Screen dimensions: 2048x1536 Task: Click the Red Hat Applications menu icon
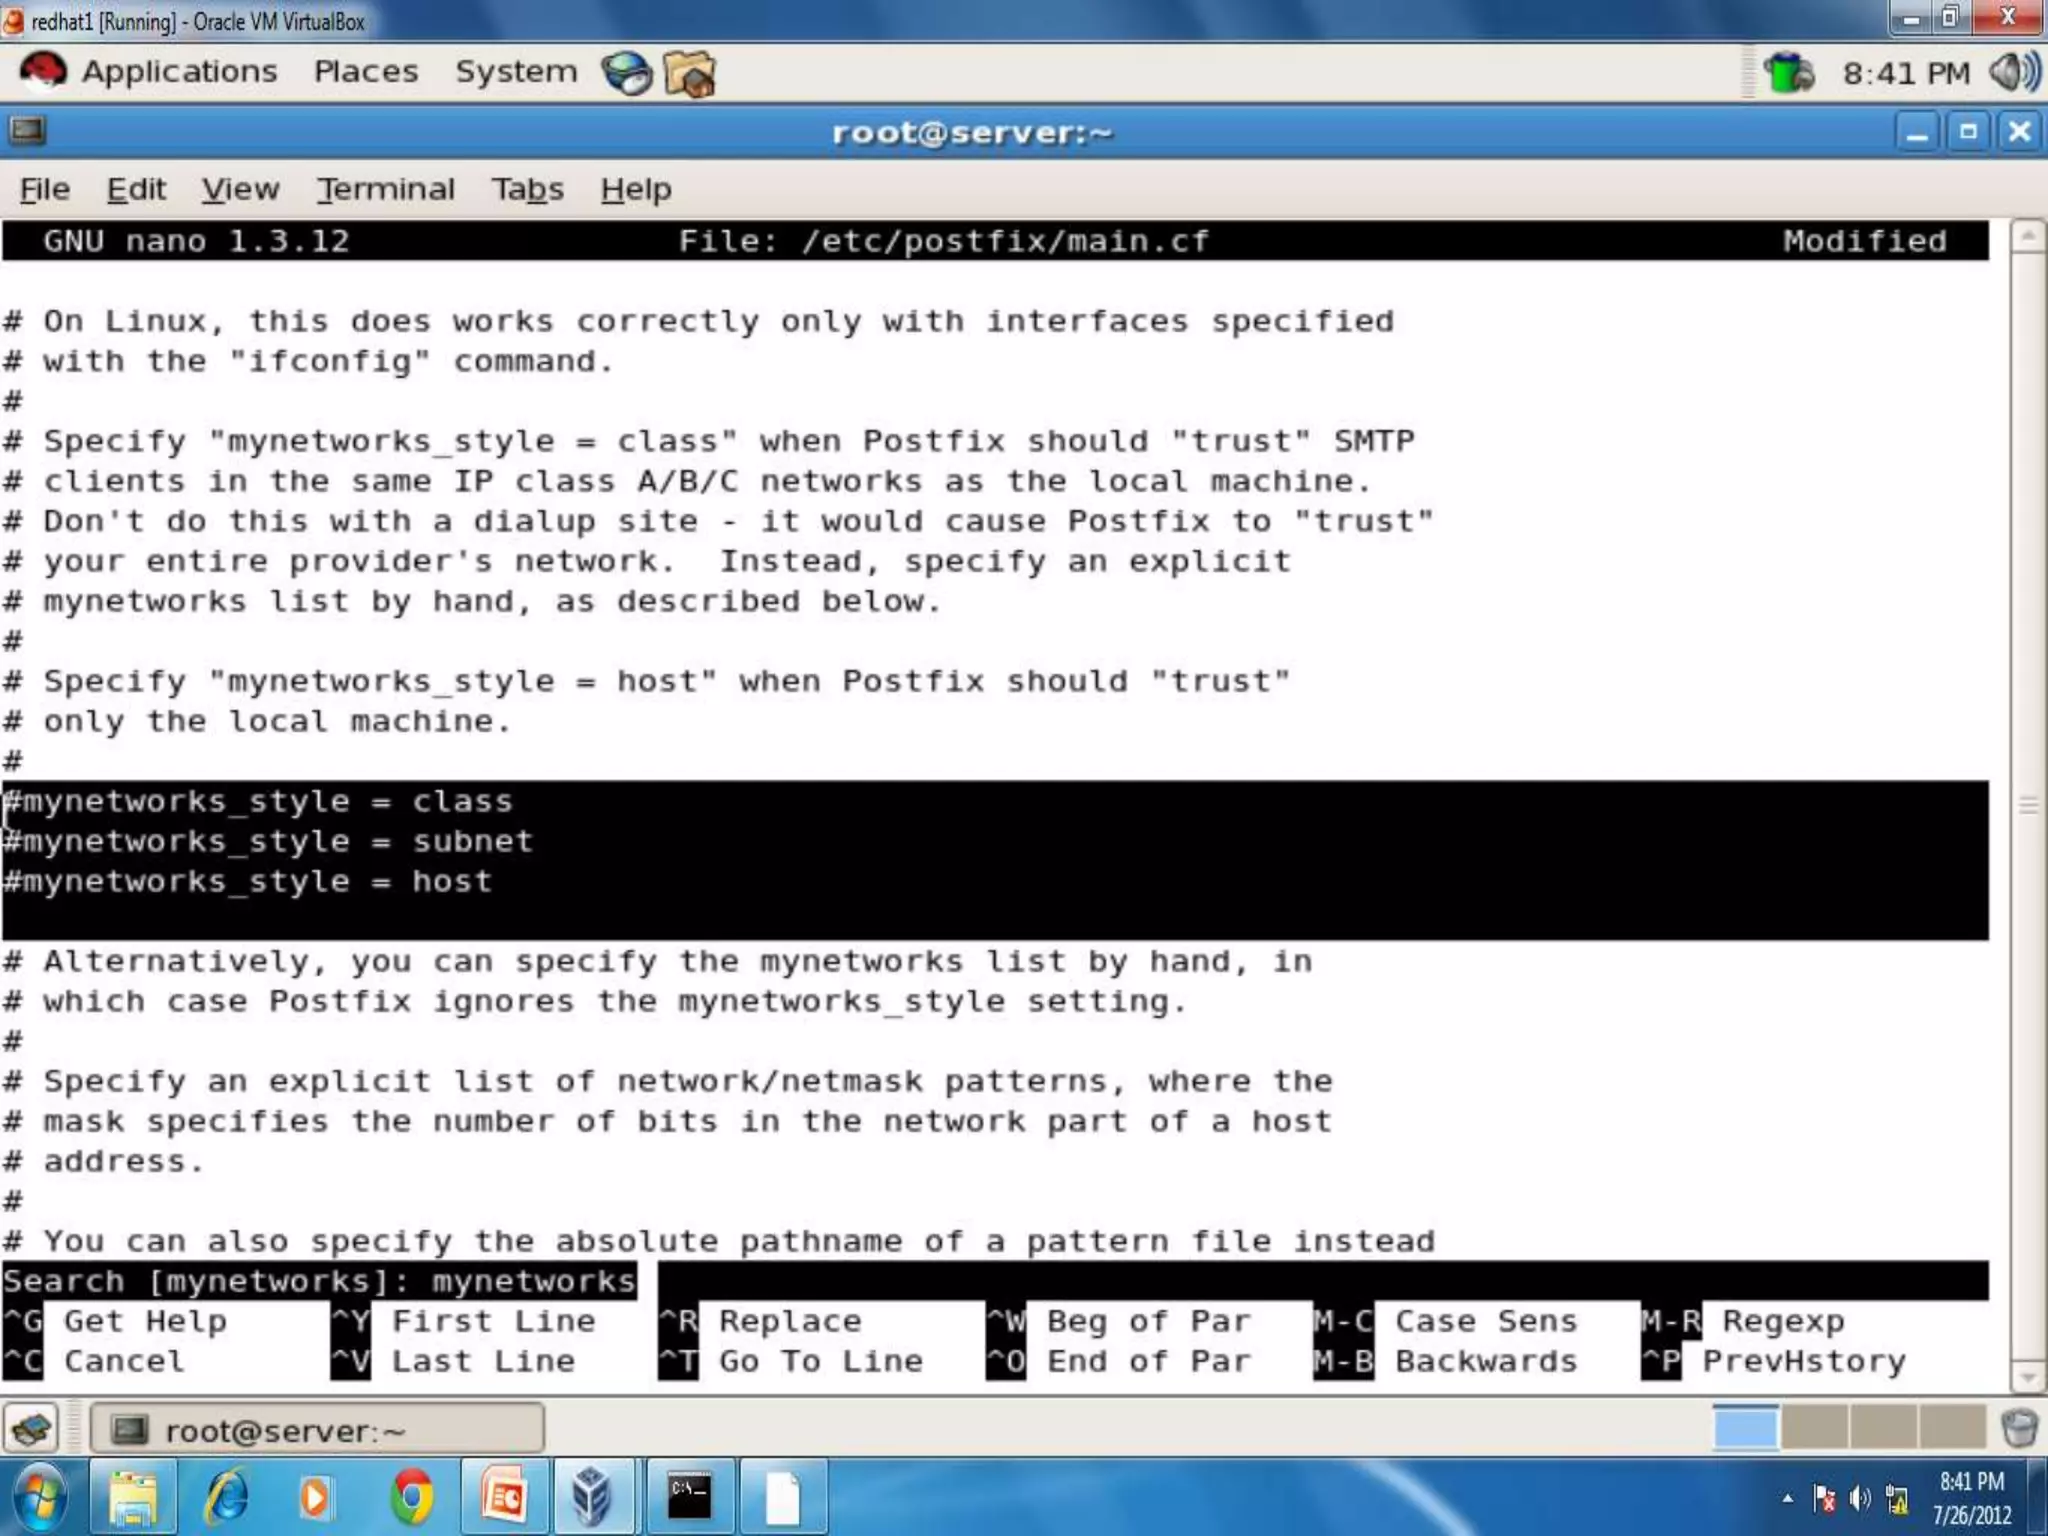pyautogui.click(x=43, y=72)
